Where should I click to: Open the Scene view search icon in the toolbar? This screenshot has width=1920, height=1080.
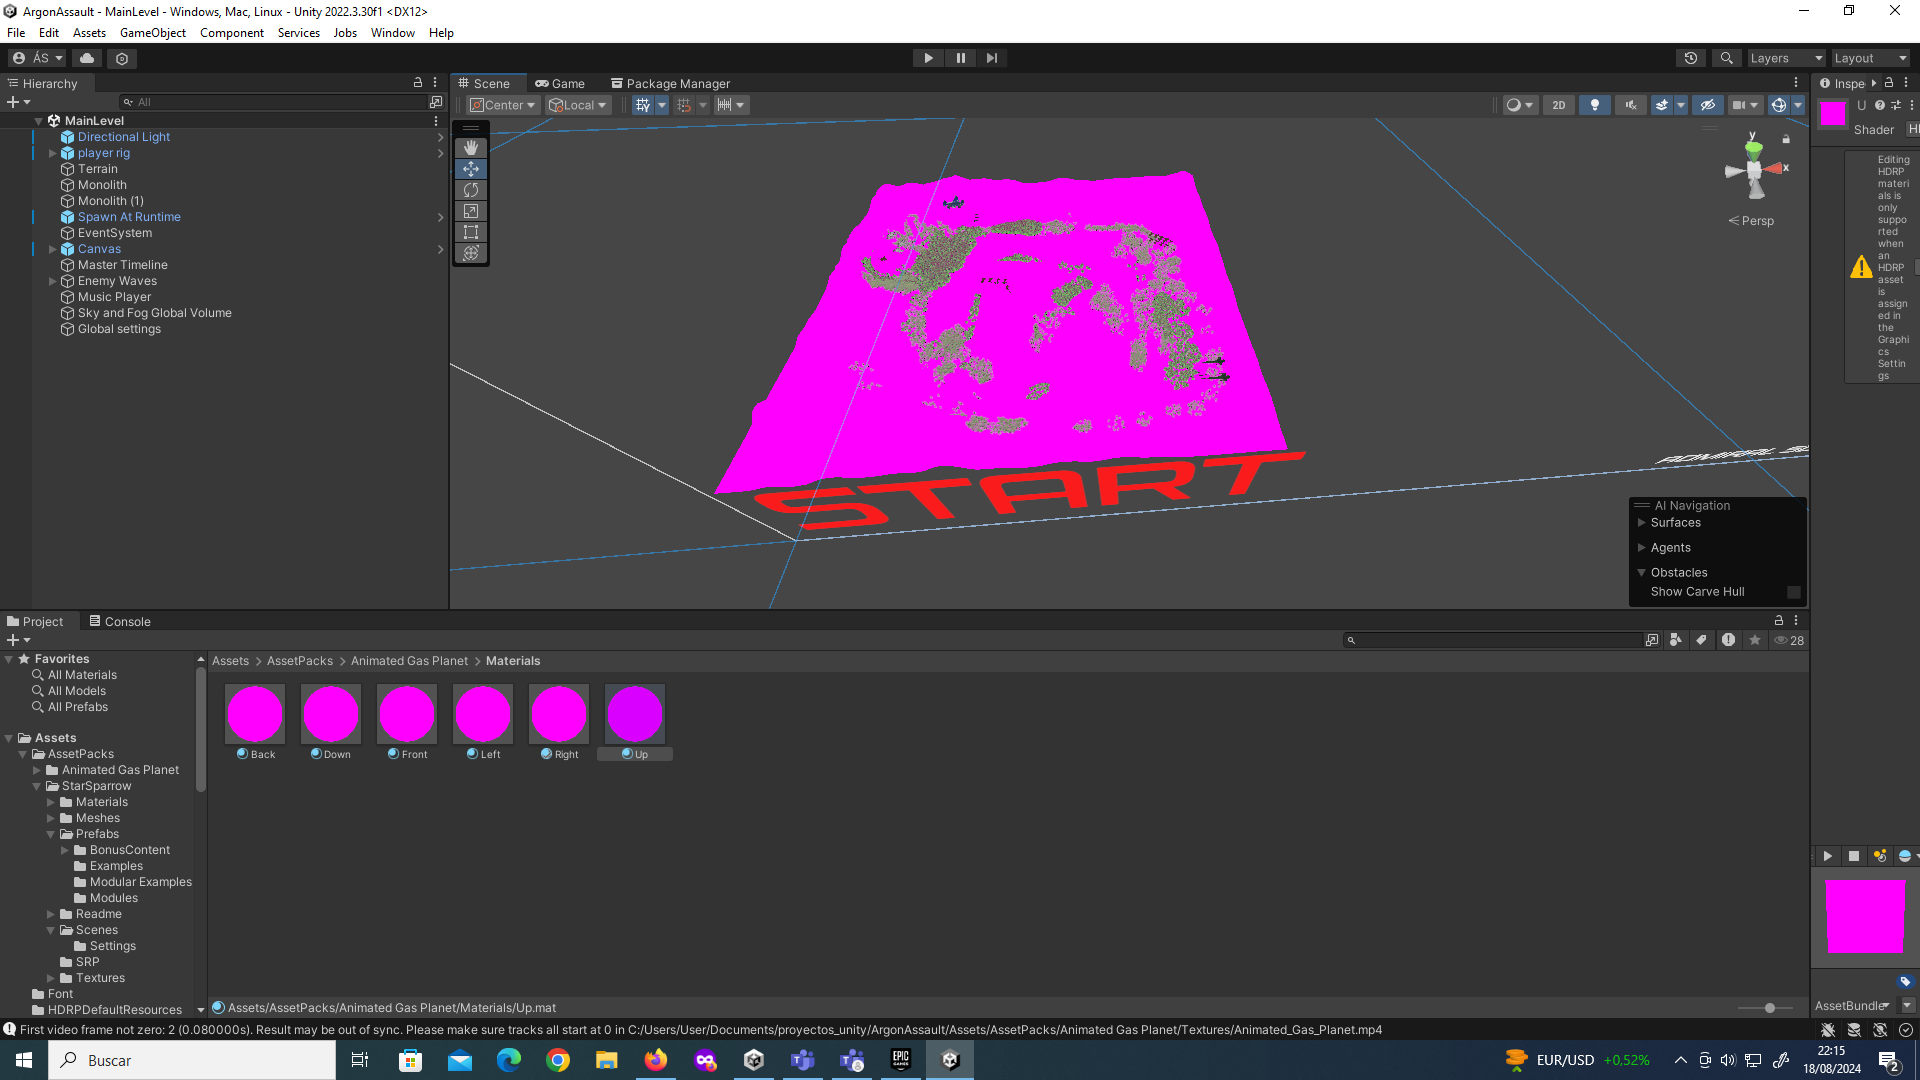(1727, 58)
